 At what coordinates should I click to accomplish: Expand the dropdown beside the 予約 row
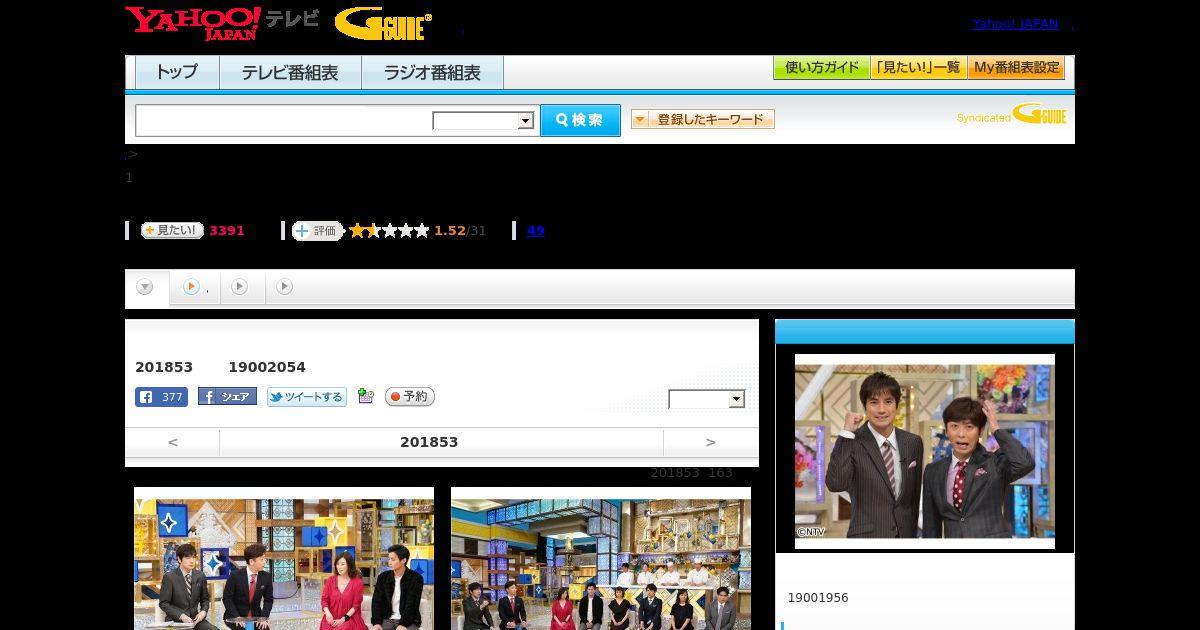point(707,399)
